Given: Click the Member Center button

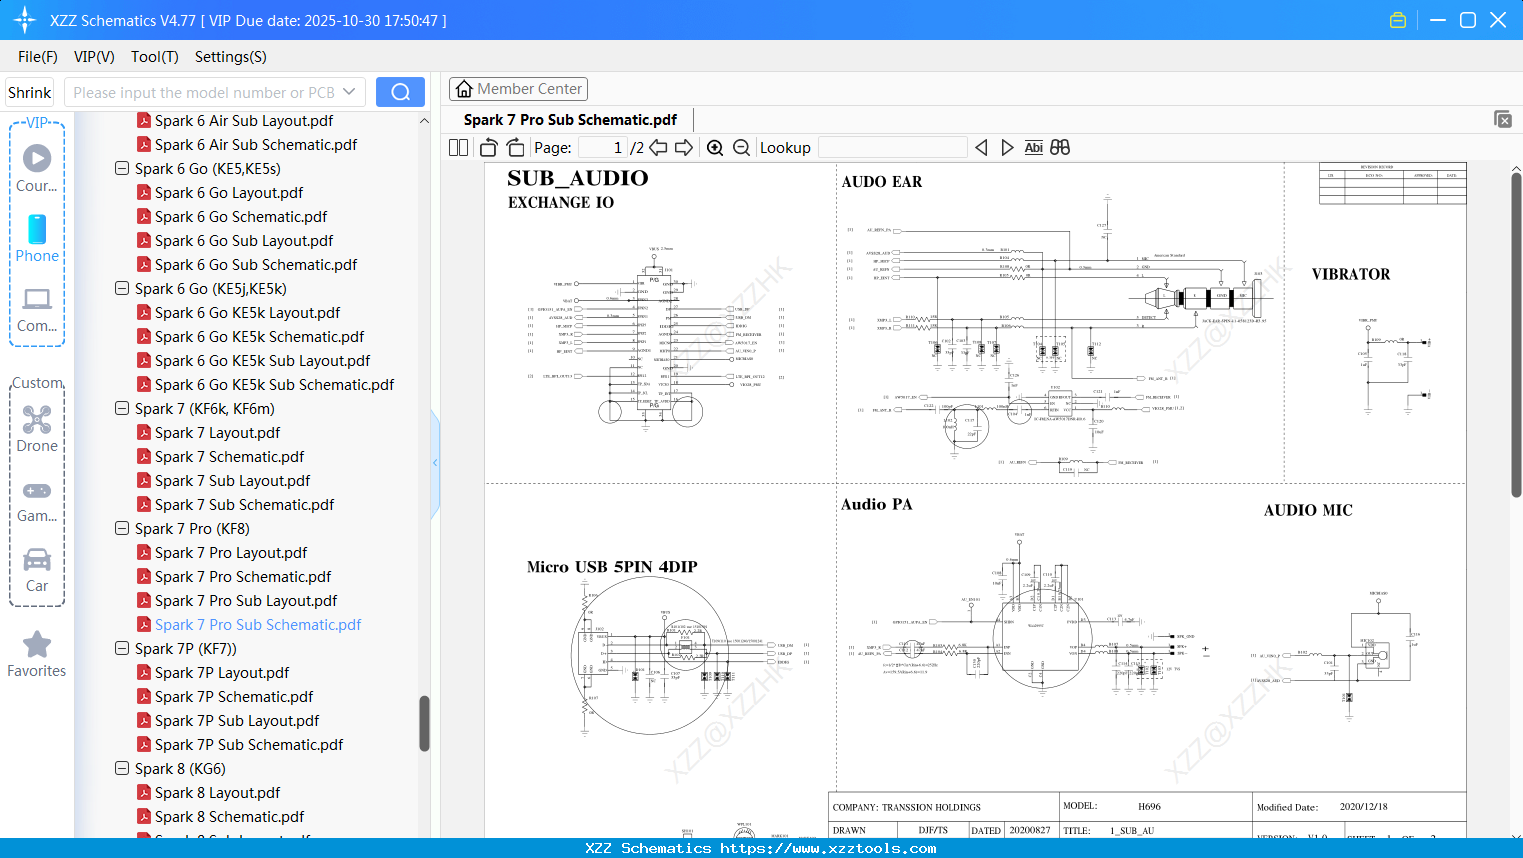Looking at the screenshot, I should [518, 88].
